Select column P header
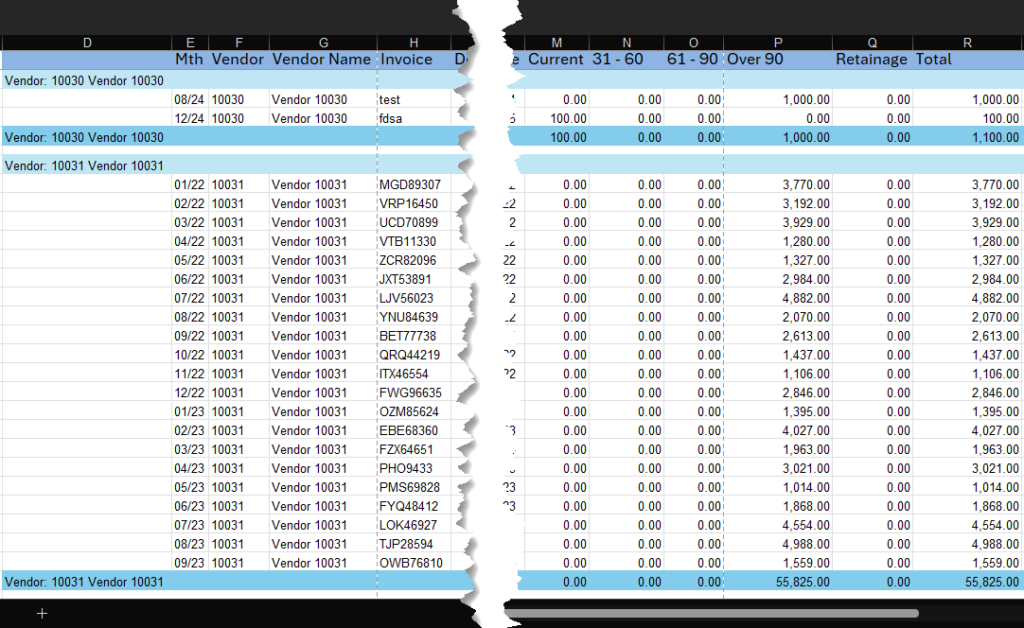1024x628 pixels. coord(778,42)
